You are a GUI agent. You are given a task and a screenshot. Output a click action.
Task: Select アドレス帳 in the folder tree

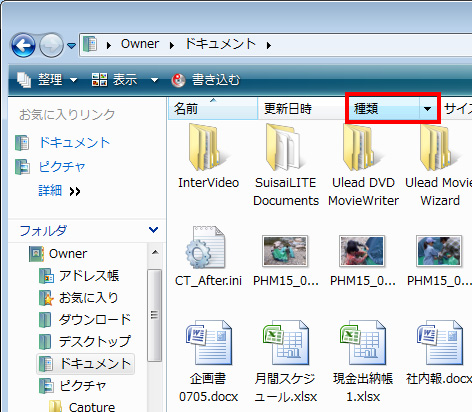tap(89, 276)
